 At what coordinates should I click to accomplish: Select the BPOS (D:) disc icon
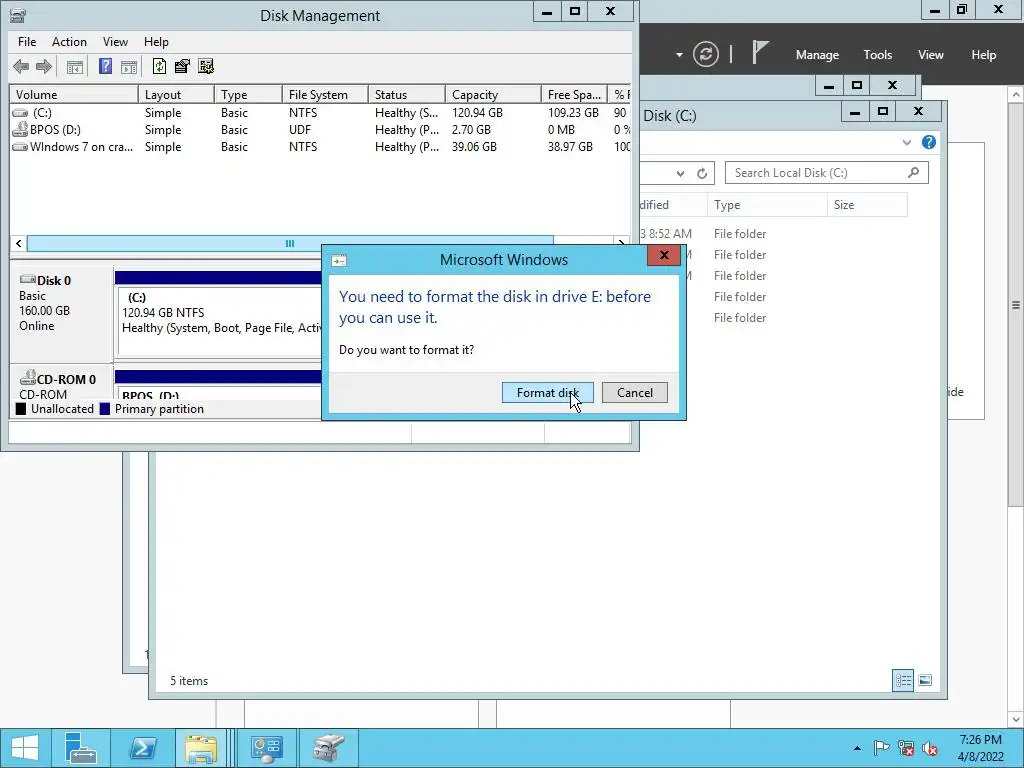(20, 129)
